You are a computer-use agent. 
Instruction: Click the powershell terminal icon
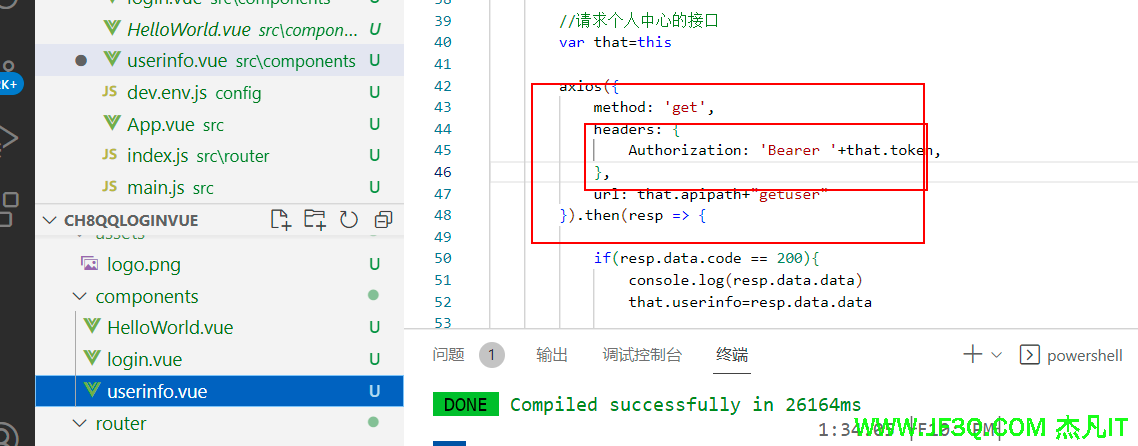pyautogui.click(x=1029, y=355)
